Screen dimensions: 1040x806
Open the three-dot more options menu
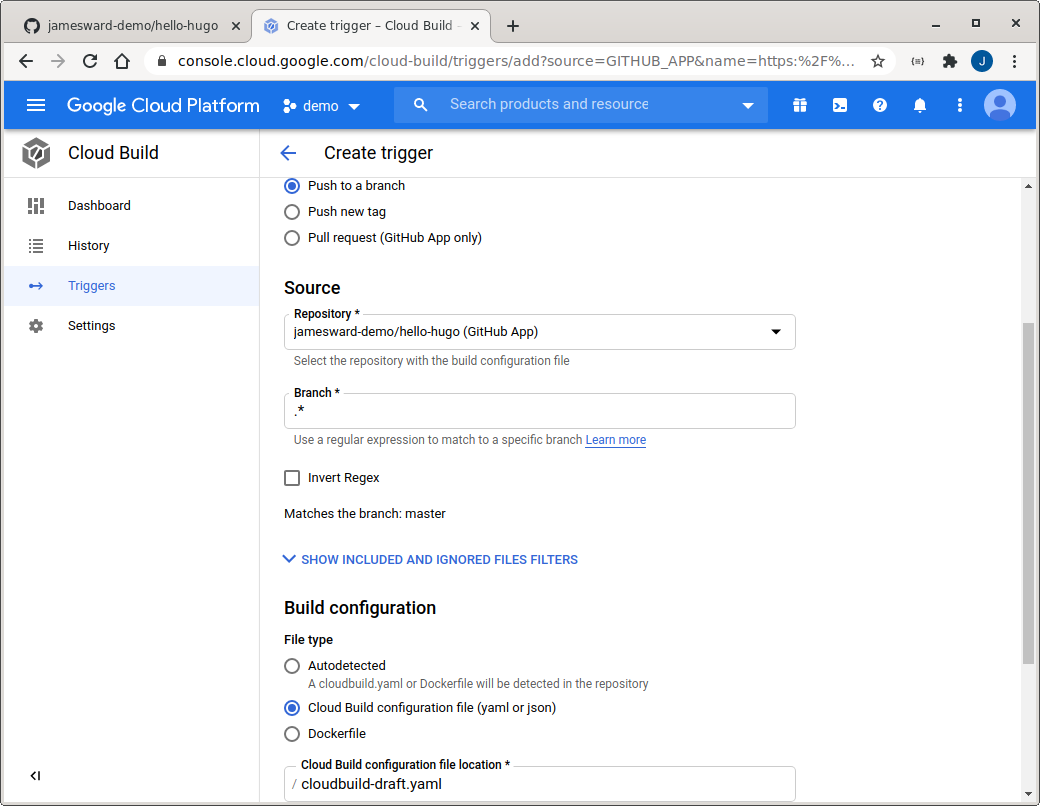click(960, 105)
